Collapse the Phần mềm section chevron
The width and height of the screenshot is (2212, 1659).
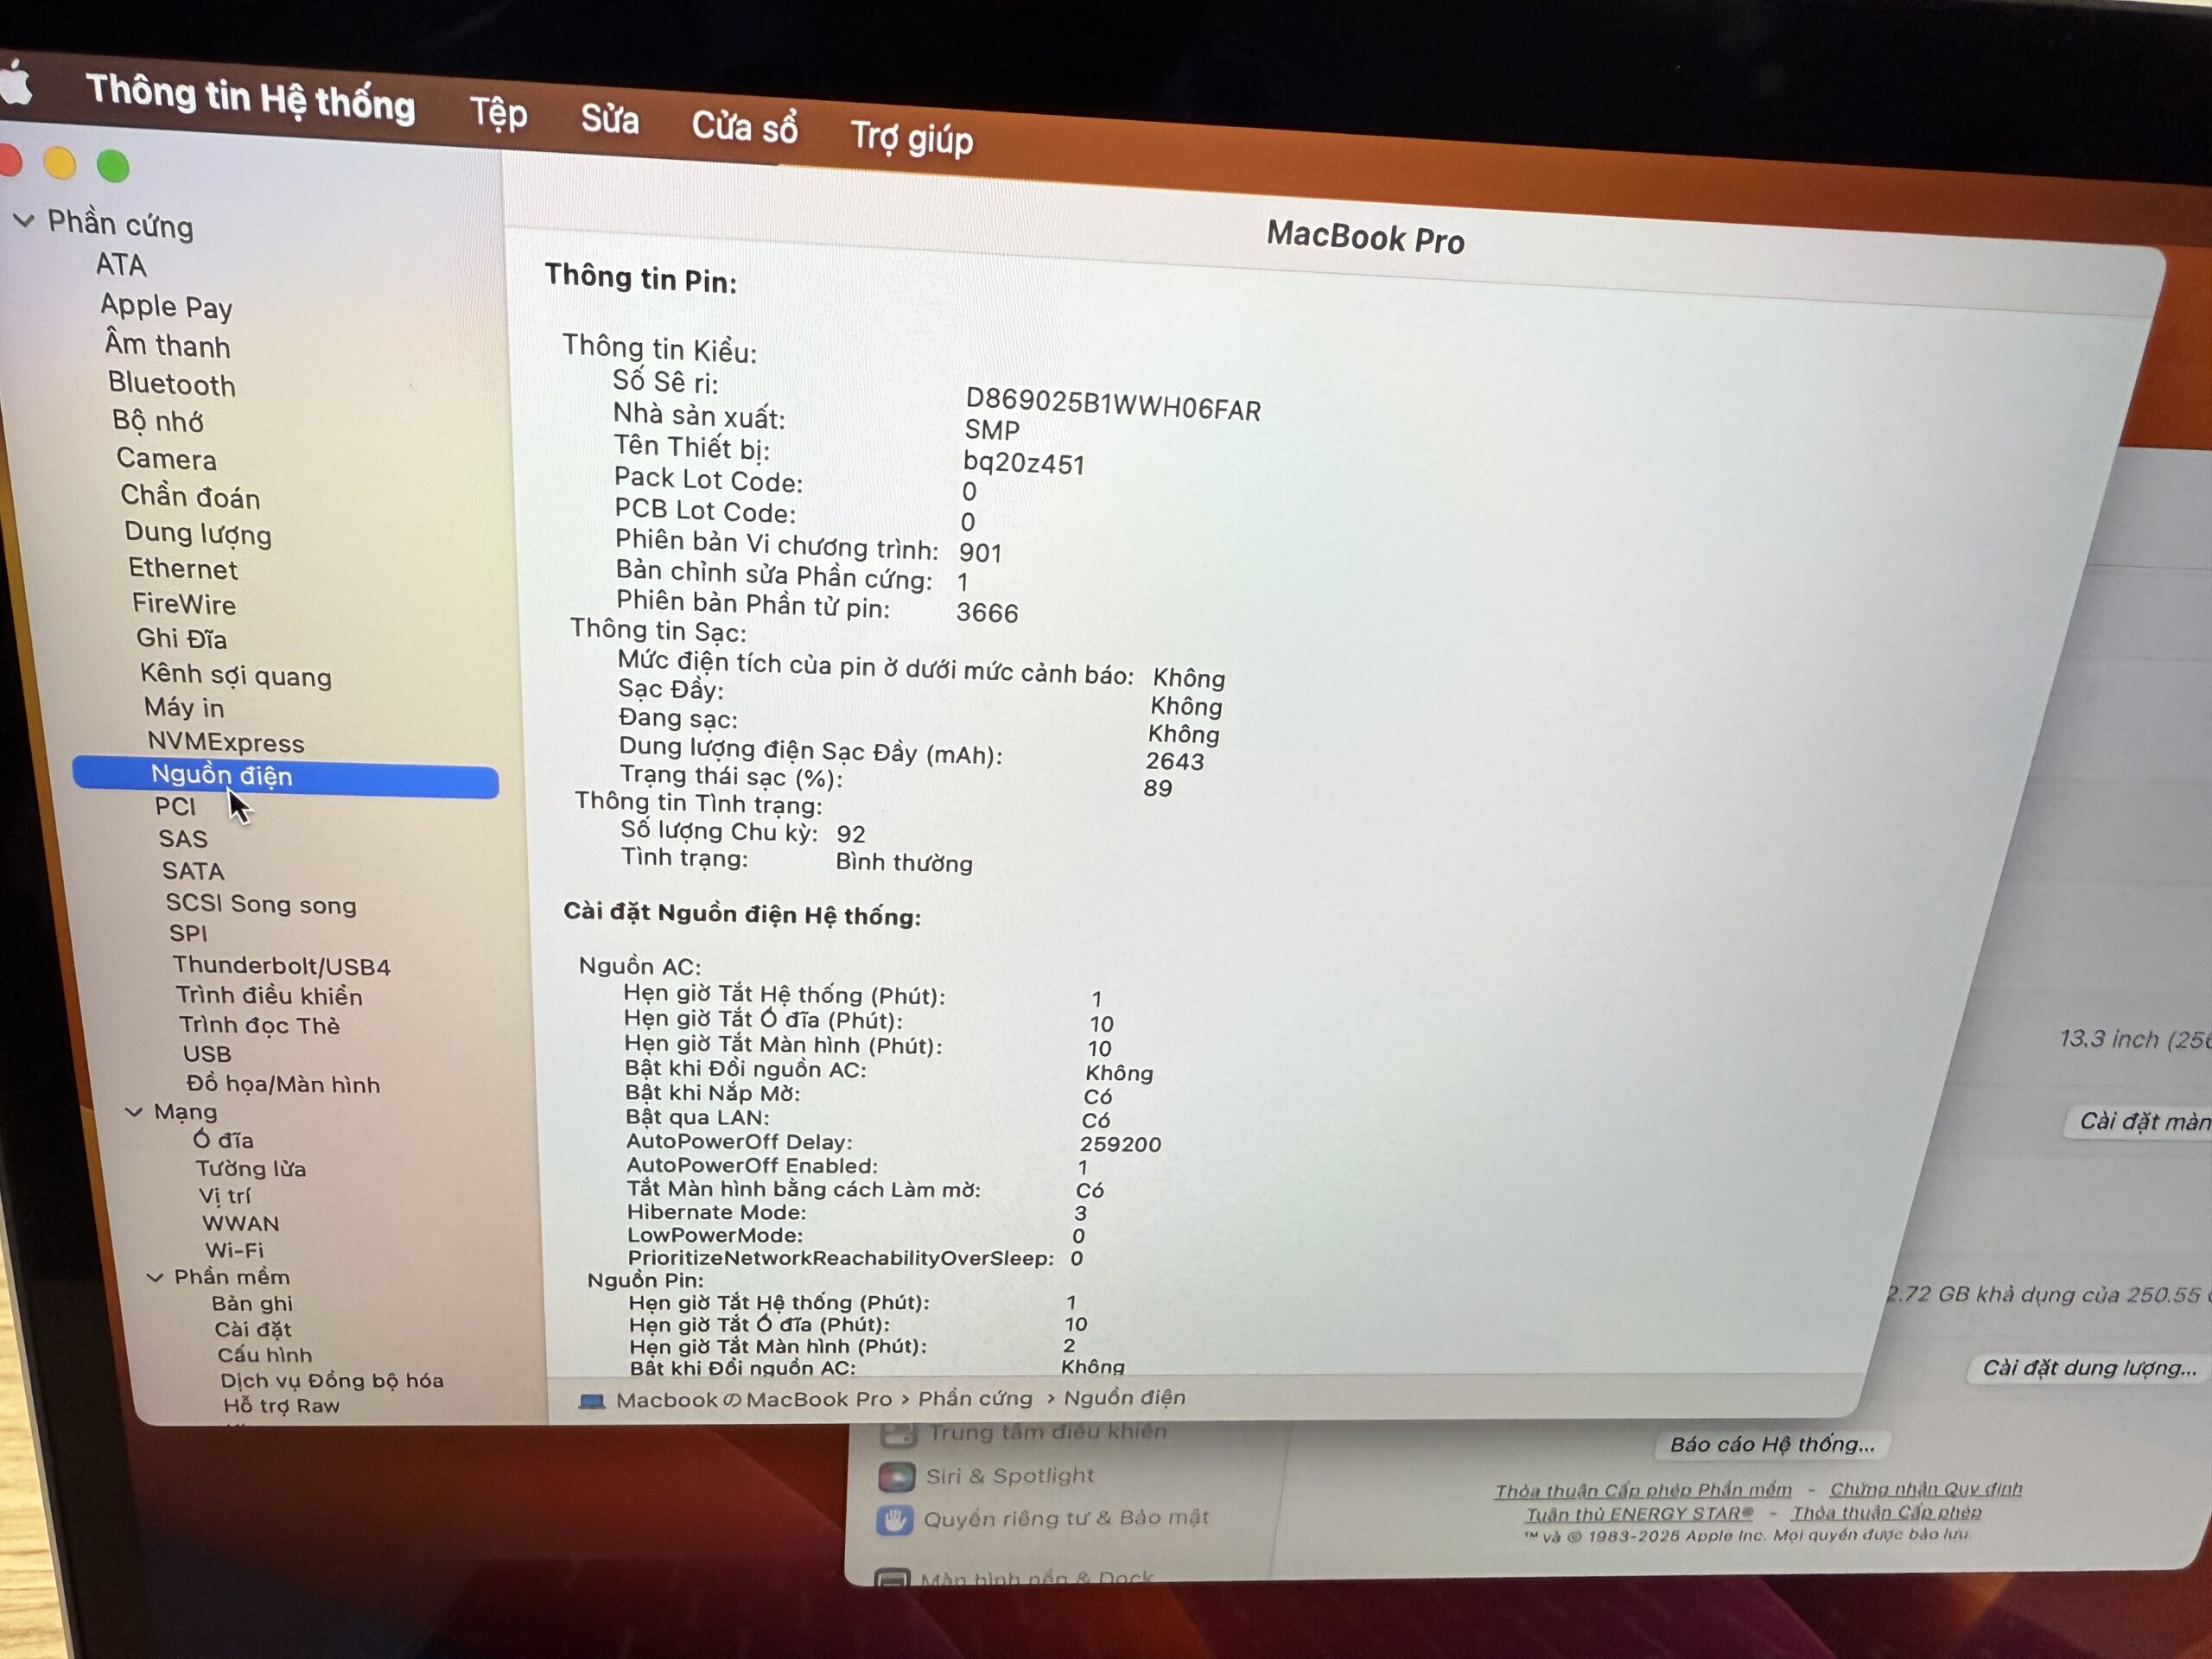[x=155, y=1276]
